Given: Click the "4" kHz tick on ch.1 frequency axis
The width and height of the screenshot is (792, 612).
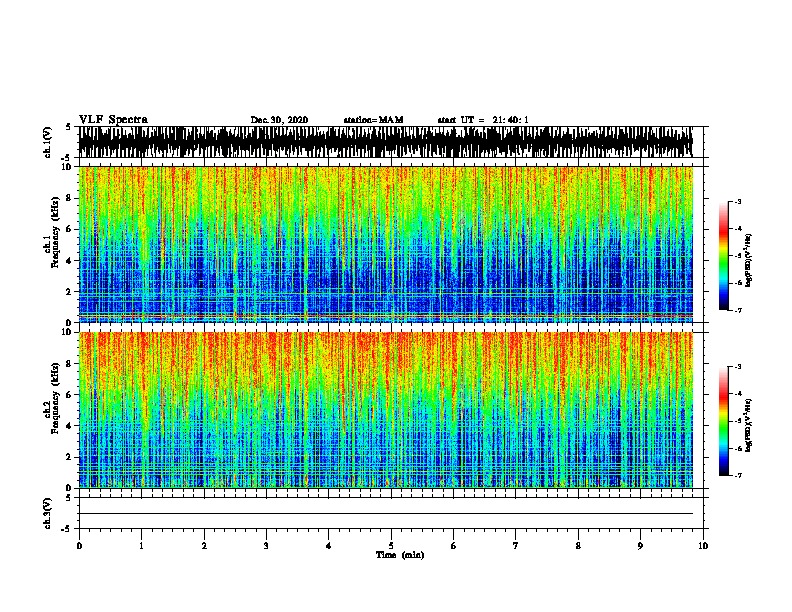Looking at the screenshot, I should tap(69, 261).
